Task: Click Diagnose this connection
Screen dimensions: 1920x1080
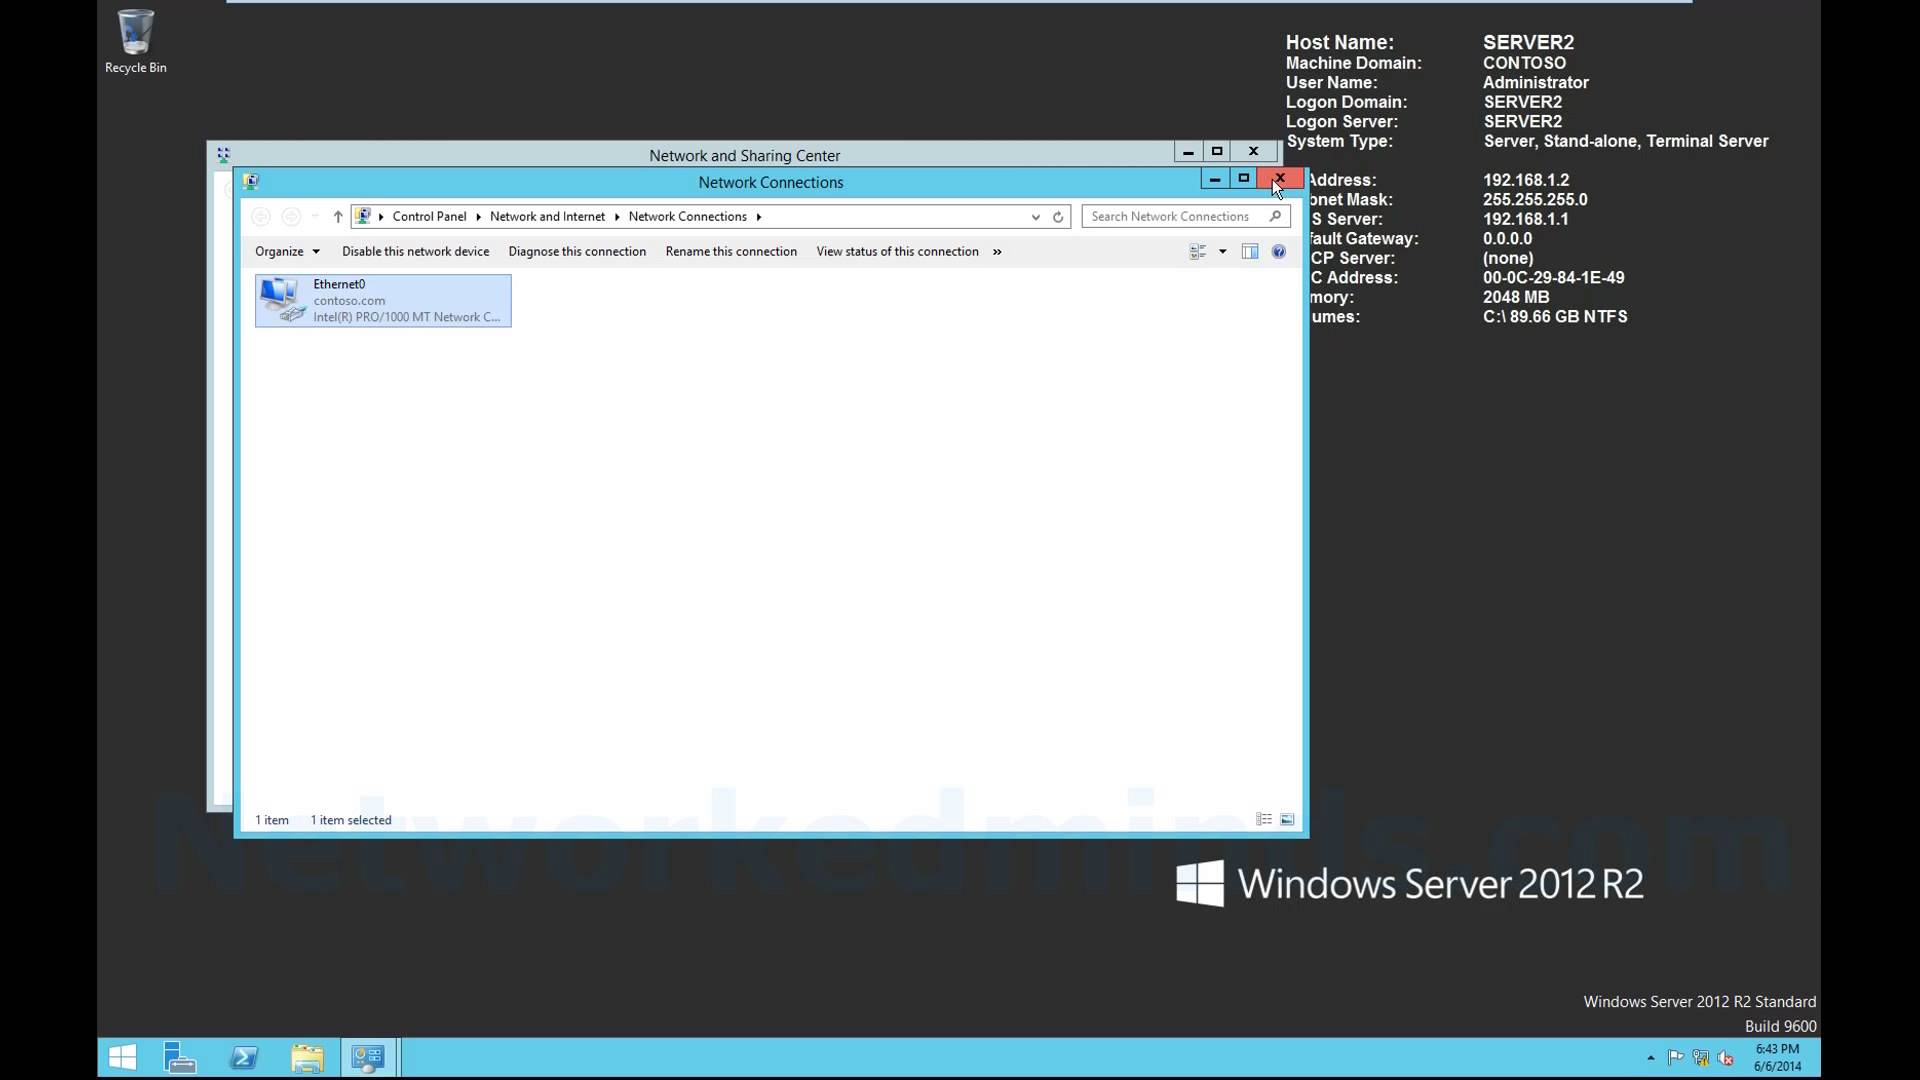Action: pos(577,251)
